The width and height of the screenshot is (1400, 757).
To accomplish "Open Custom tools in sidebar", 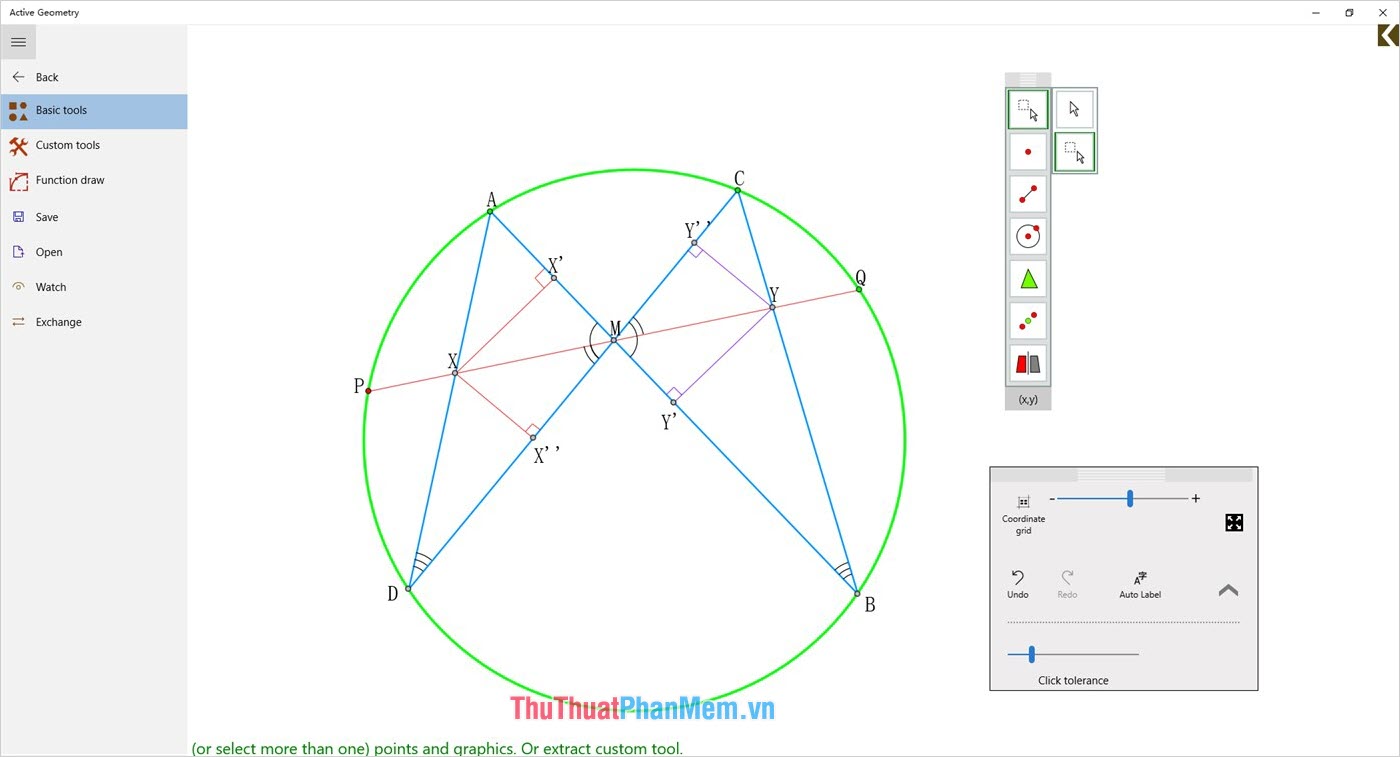I will (67, 145).
